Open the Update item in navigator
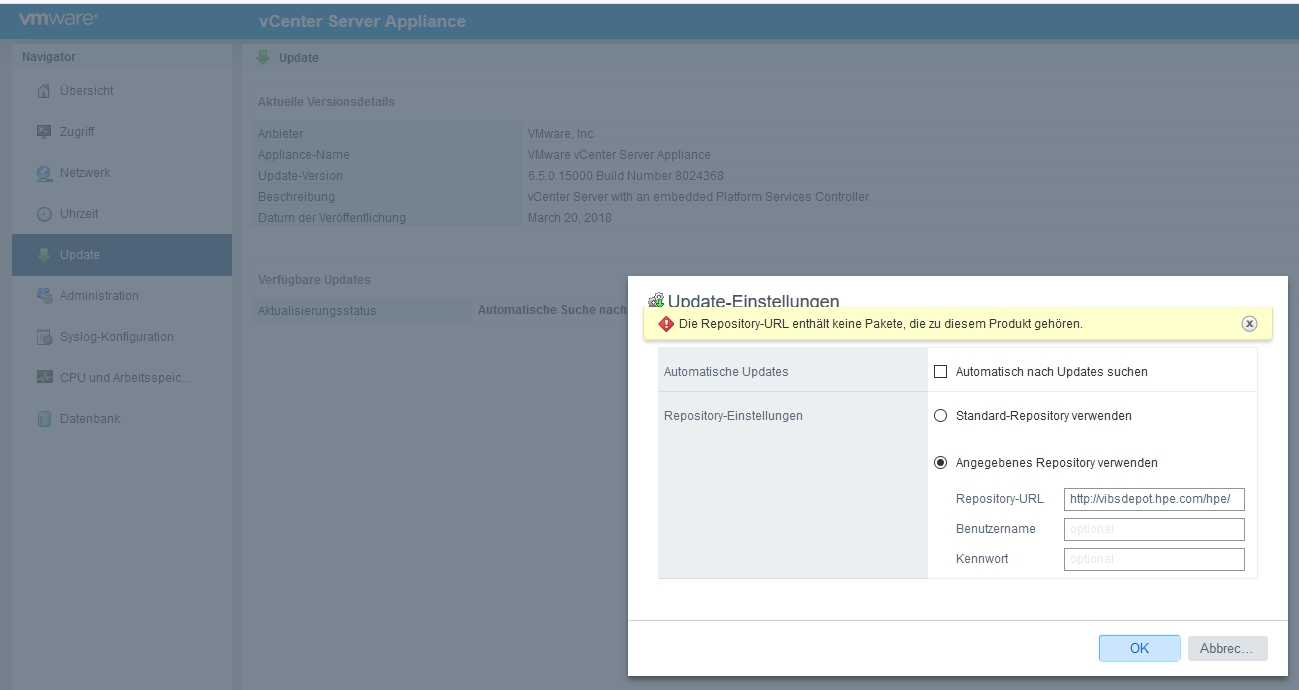The image size is (1299, 690). click(80, 255)
